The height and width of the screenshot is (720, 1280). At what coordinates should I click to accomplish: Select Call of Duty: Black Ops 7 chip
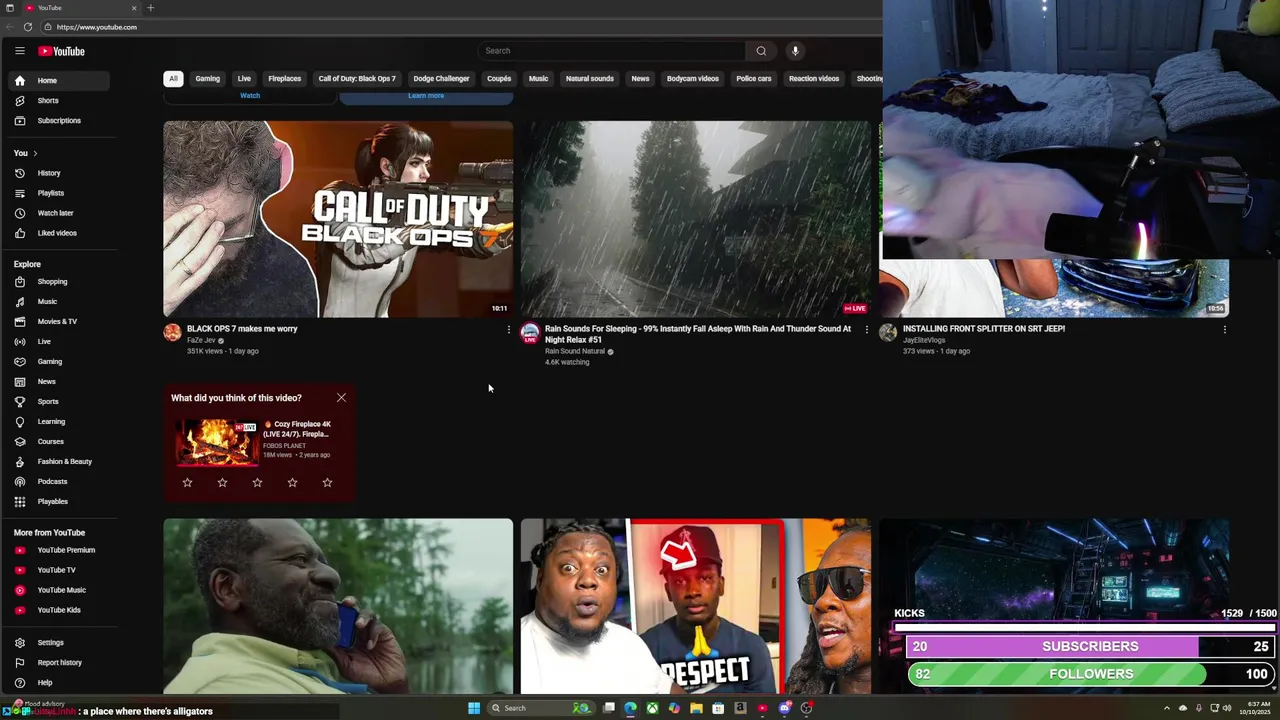[x=357, y=78]
